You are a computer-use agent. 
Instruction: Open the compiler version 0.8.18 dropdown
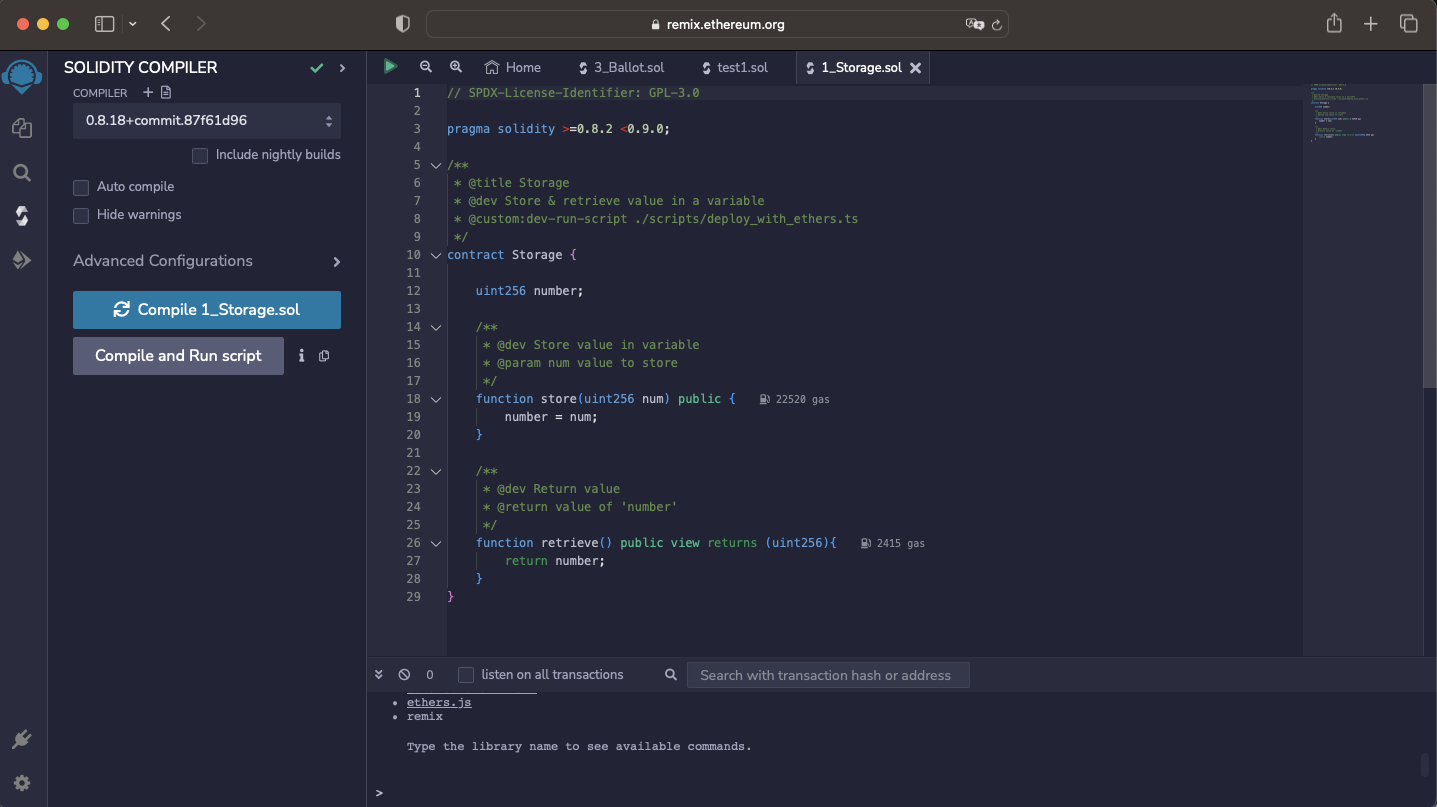[x=207, y=120]
